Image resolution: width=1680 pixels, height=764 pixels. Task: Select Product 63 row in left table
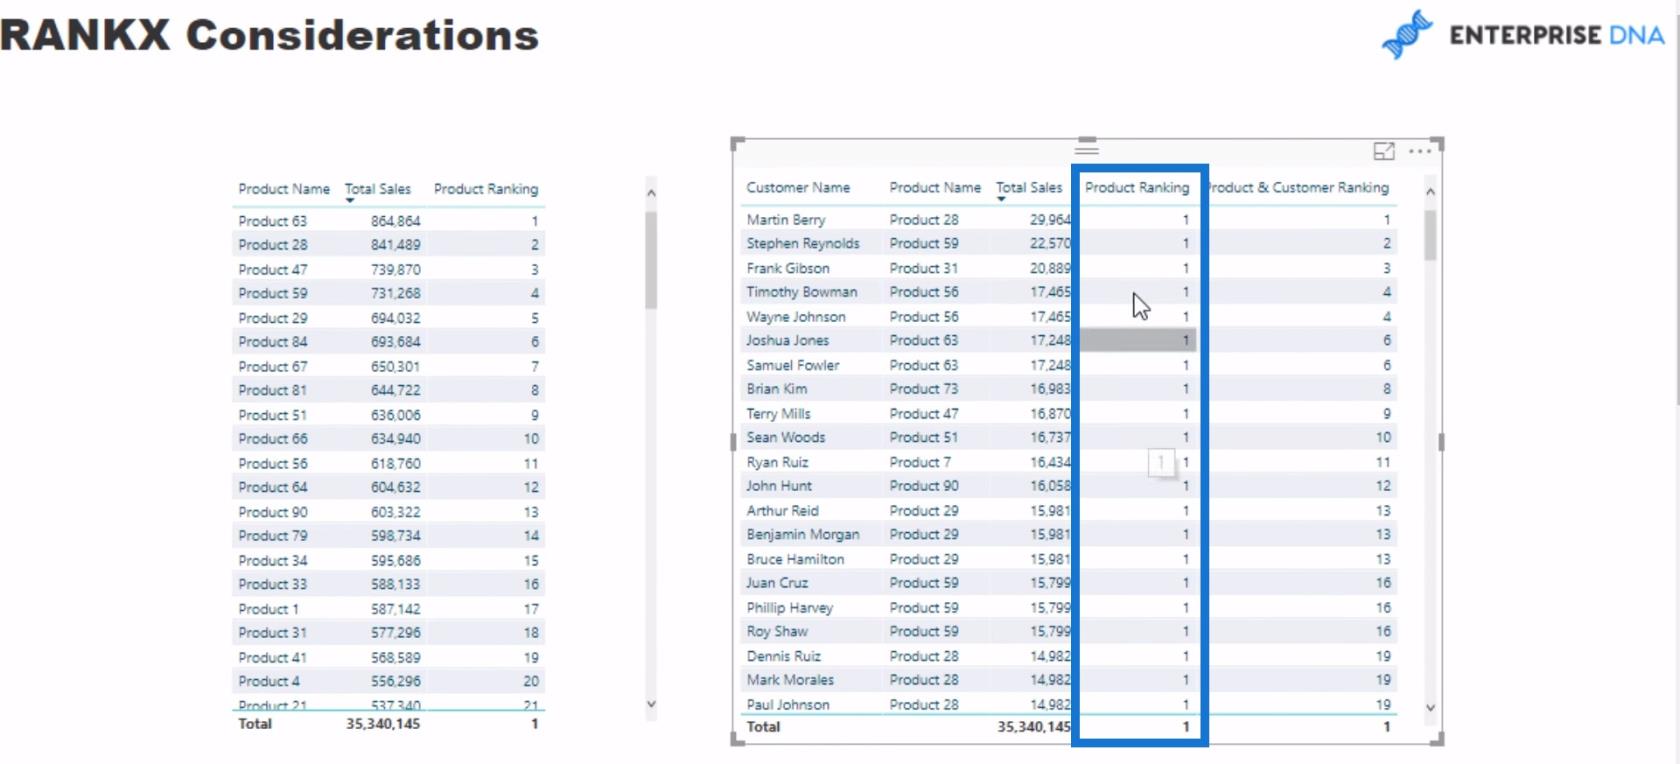coord(388,221)
